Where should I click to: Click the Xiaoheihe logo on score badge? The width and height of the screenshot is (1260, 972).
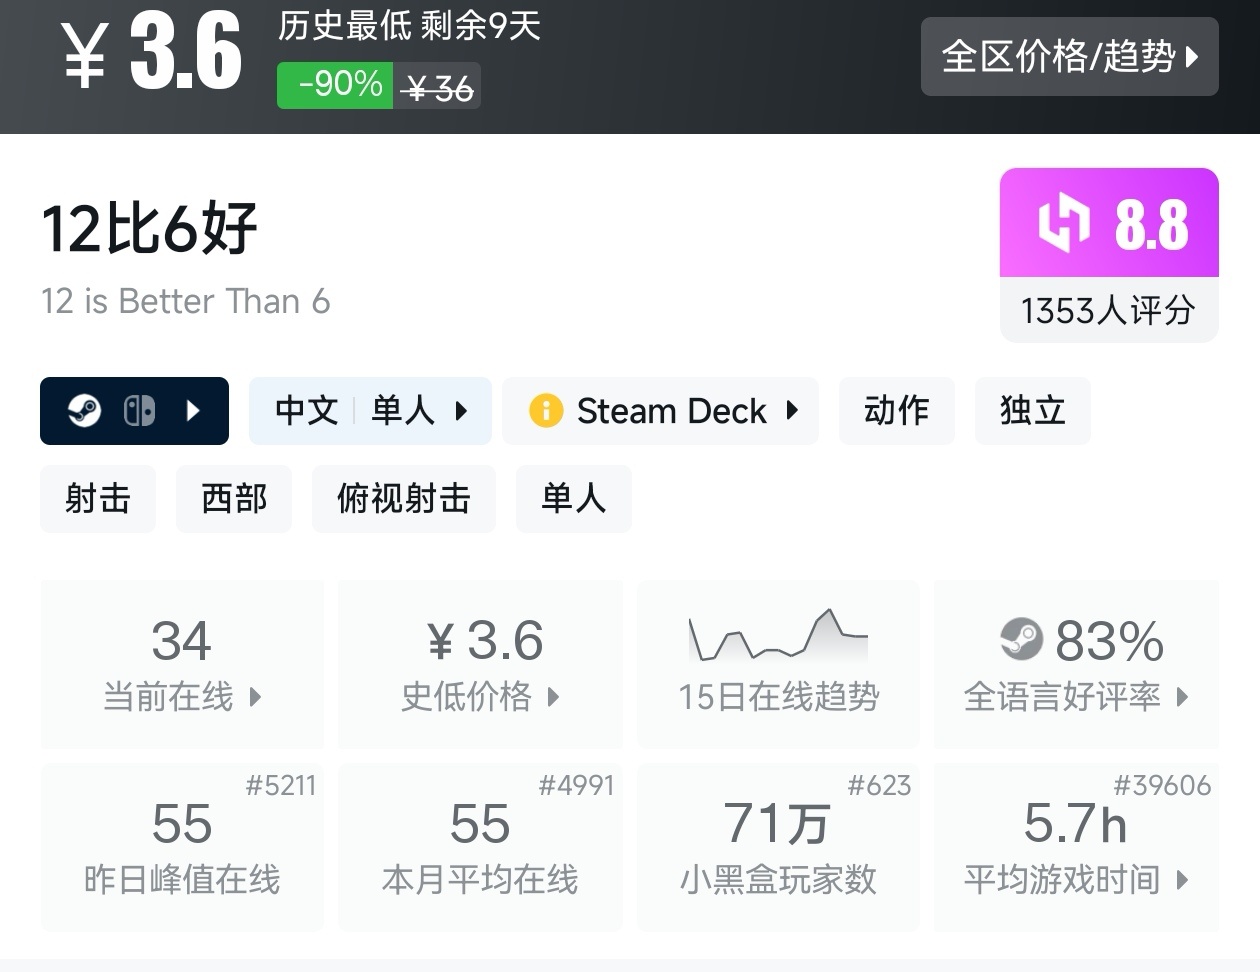1063,222
